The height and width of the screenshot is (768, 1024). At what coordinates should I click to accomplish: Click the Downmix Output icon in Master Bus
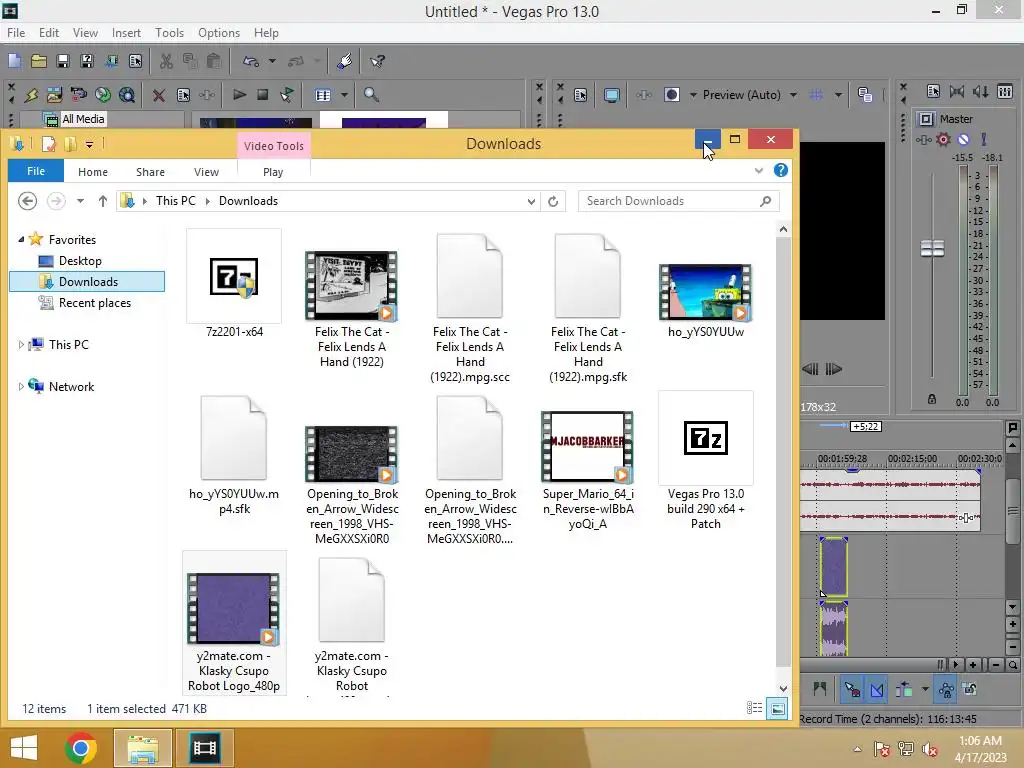click(x=957, y=91)
